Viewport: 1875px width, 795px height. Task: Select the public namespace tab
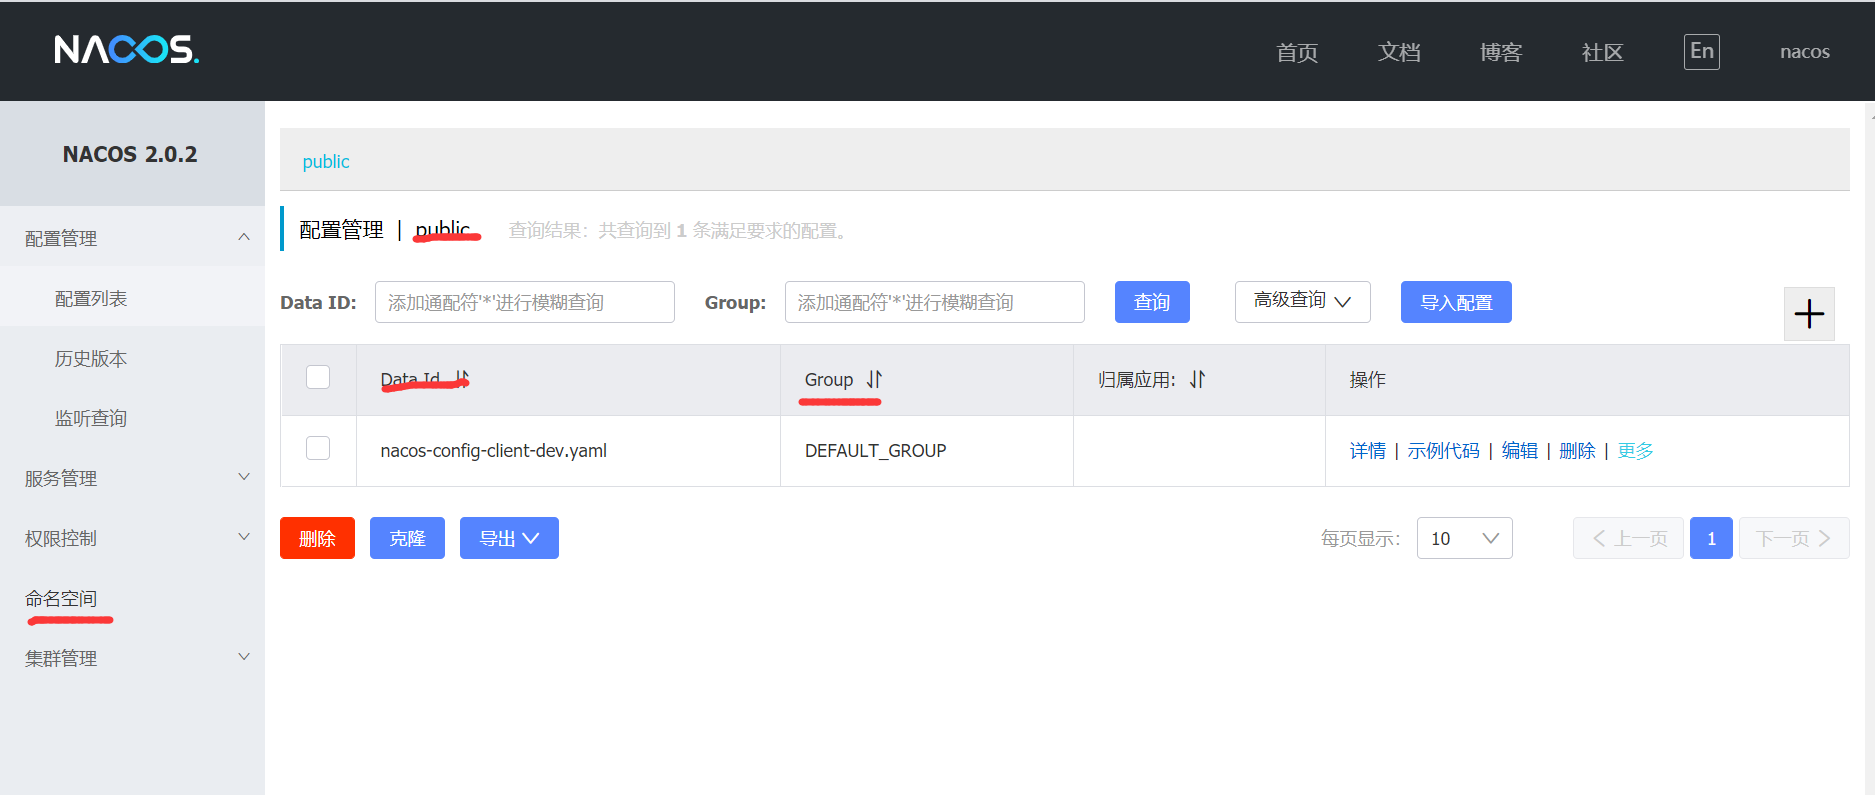click(326, 162)
